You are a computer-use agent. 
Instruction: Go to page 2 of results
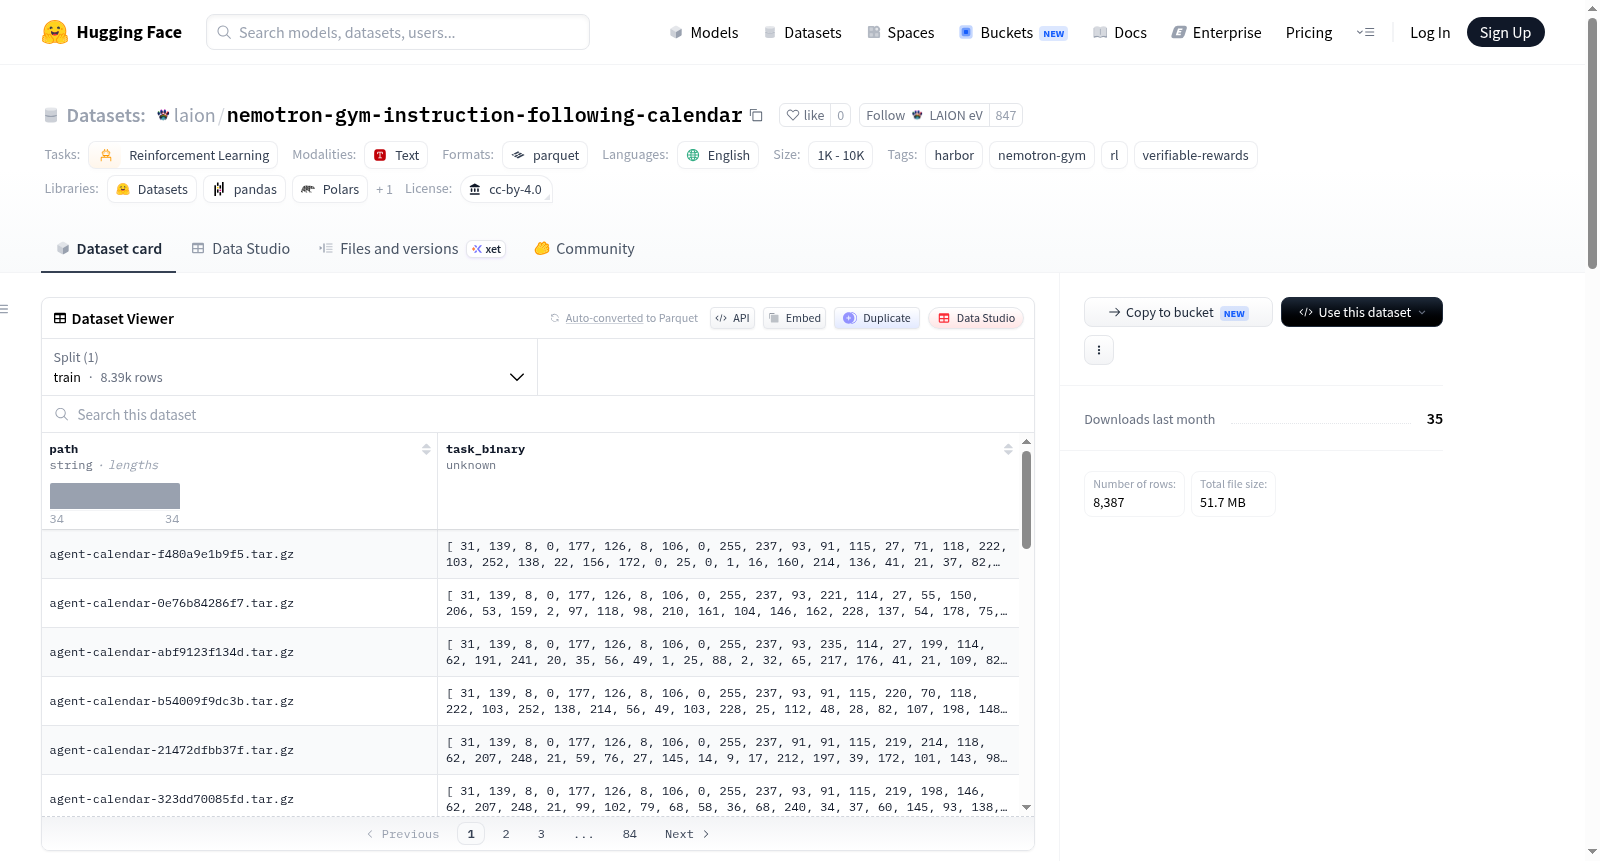click(x=506, y=834)
